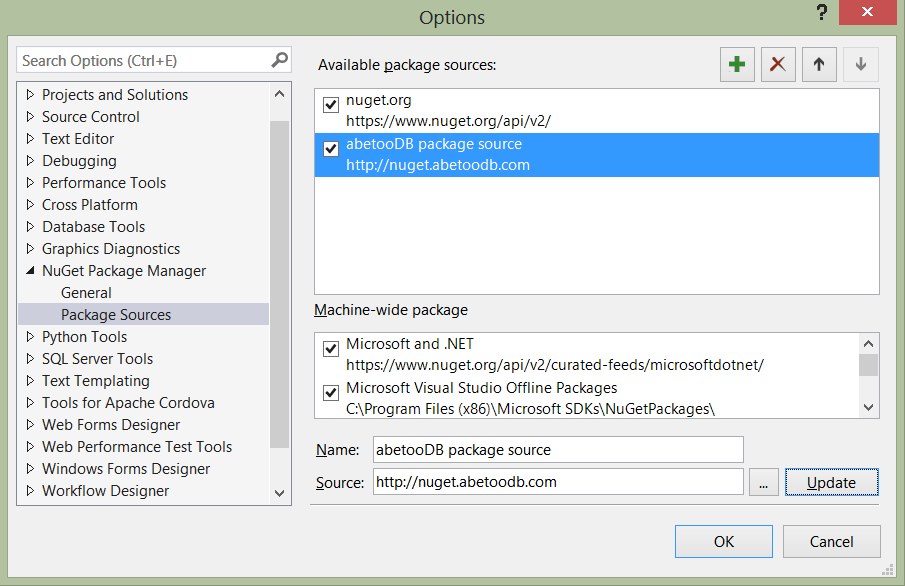Viewport: 905px width, 586px height.
Task: Toggle Microsoft Visual Studio Offline Packages checkbox
Action: point(331,393)
